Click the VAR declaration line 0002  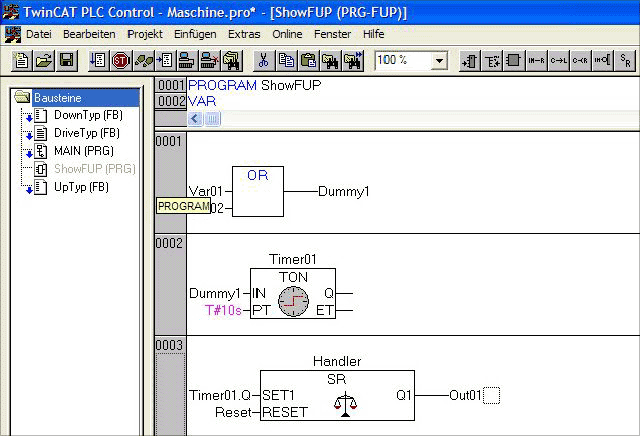[202, 101]
